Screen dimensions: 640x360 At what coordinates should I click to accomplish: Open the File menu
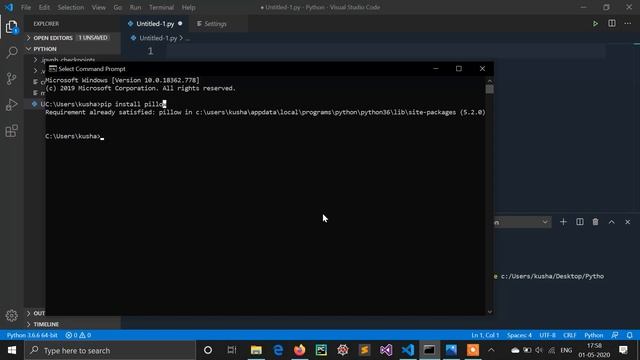26,7
